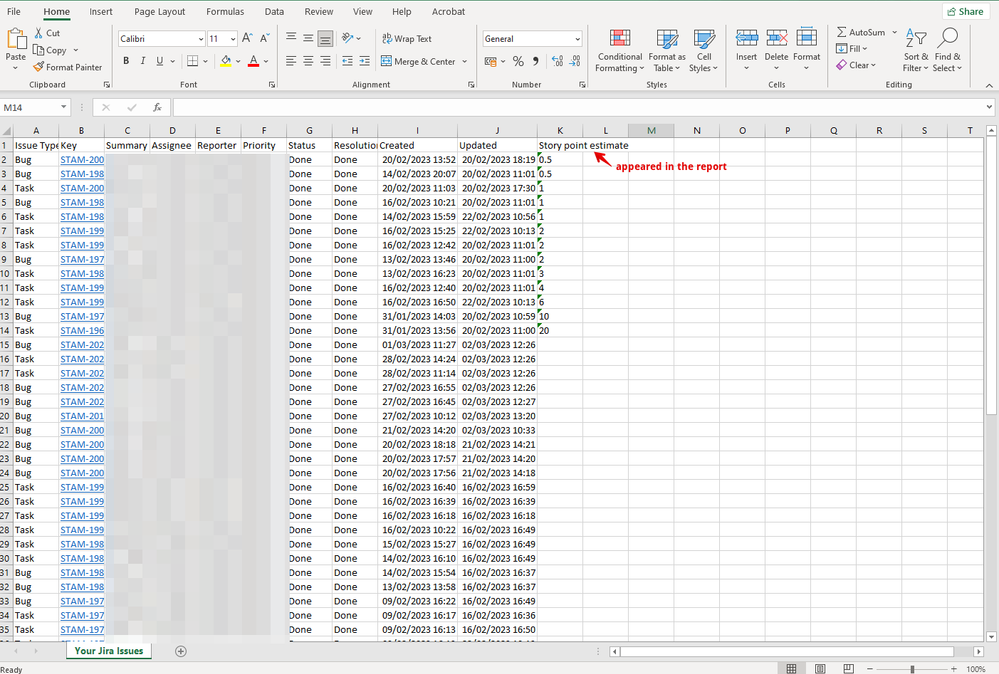The image size is (999, 674).
Task: Select the Format Painter brush
Action: pos(38,67)
